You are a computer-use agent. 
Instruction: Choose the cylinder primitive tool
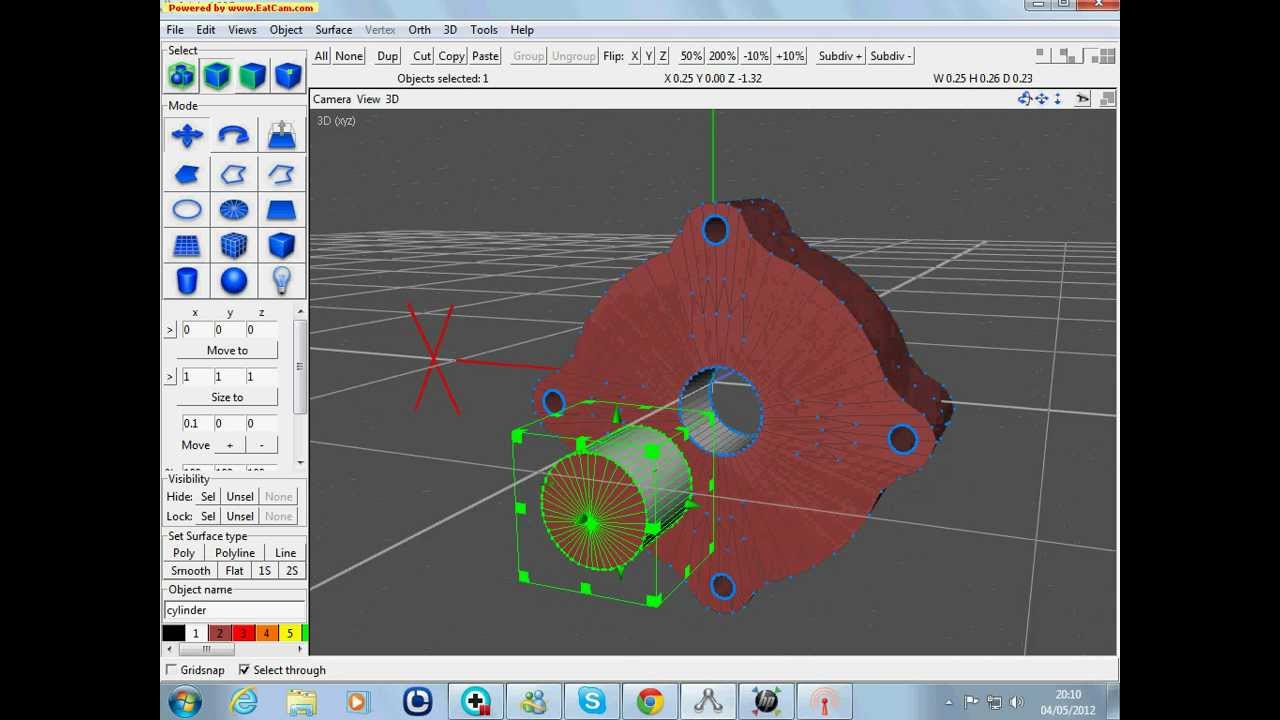coord(187,281)
